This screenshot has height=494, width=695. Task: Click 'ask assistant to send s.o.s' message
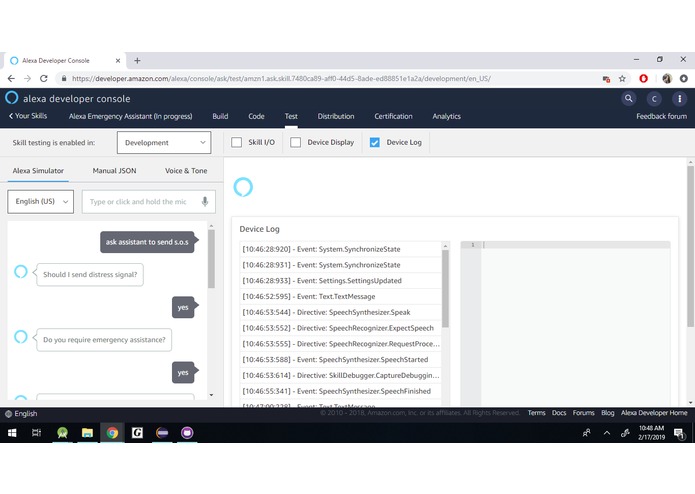pyautogui.click(x=147, y=242)
